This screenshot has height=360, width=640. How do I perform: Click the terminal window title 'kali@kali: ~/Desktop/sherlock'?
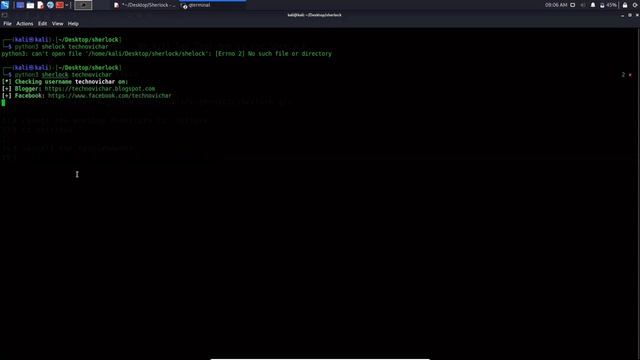(x=314, y=15)
